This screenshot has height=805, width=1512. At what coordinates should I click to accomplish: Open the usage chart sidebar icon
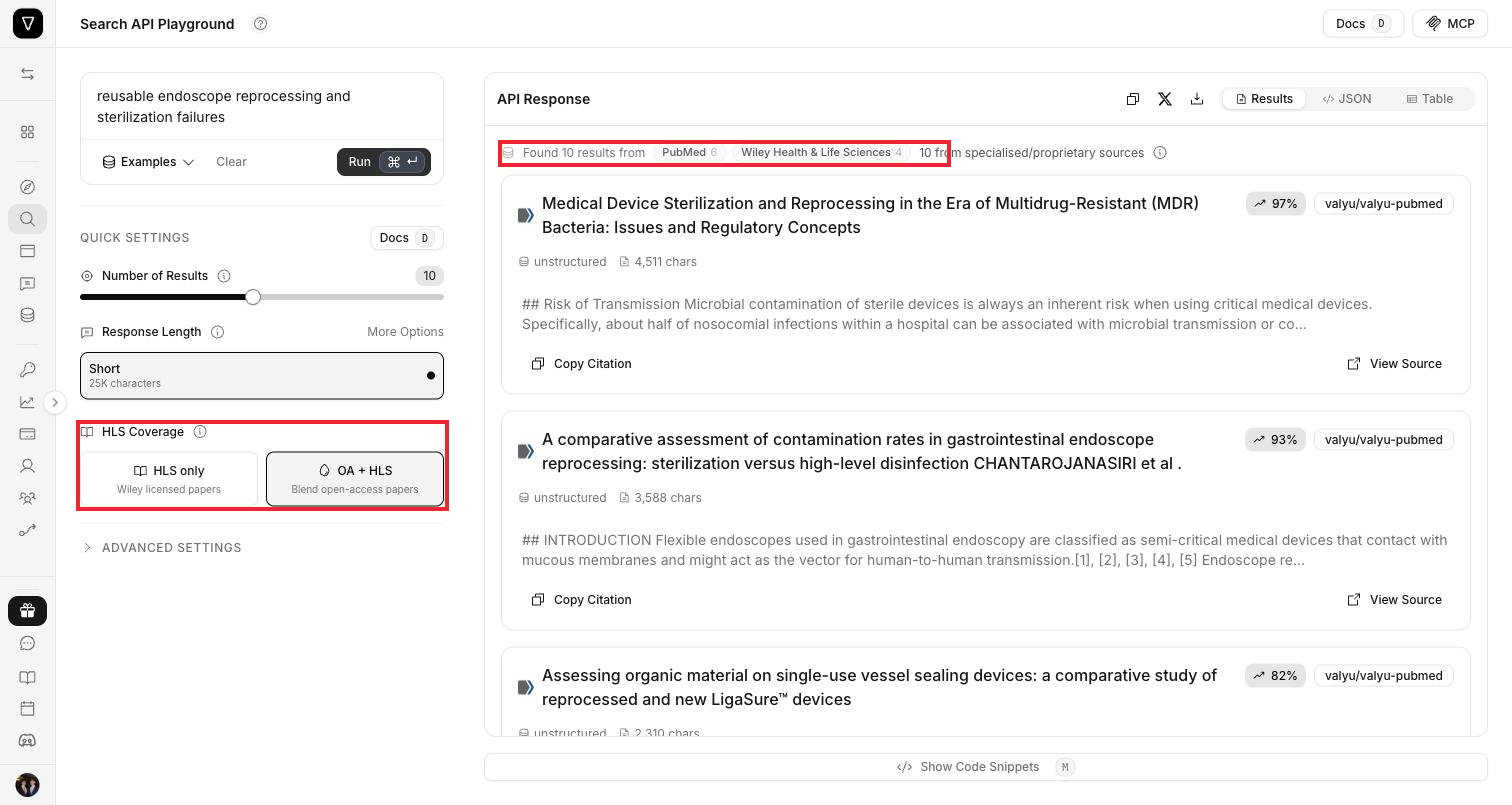pos(28,402)
